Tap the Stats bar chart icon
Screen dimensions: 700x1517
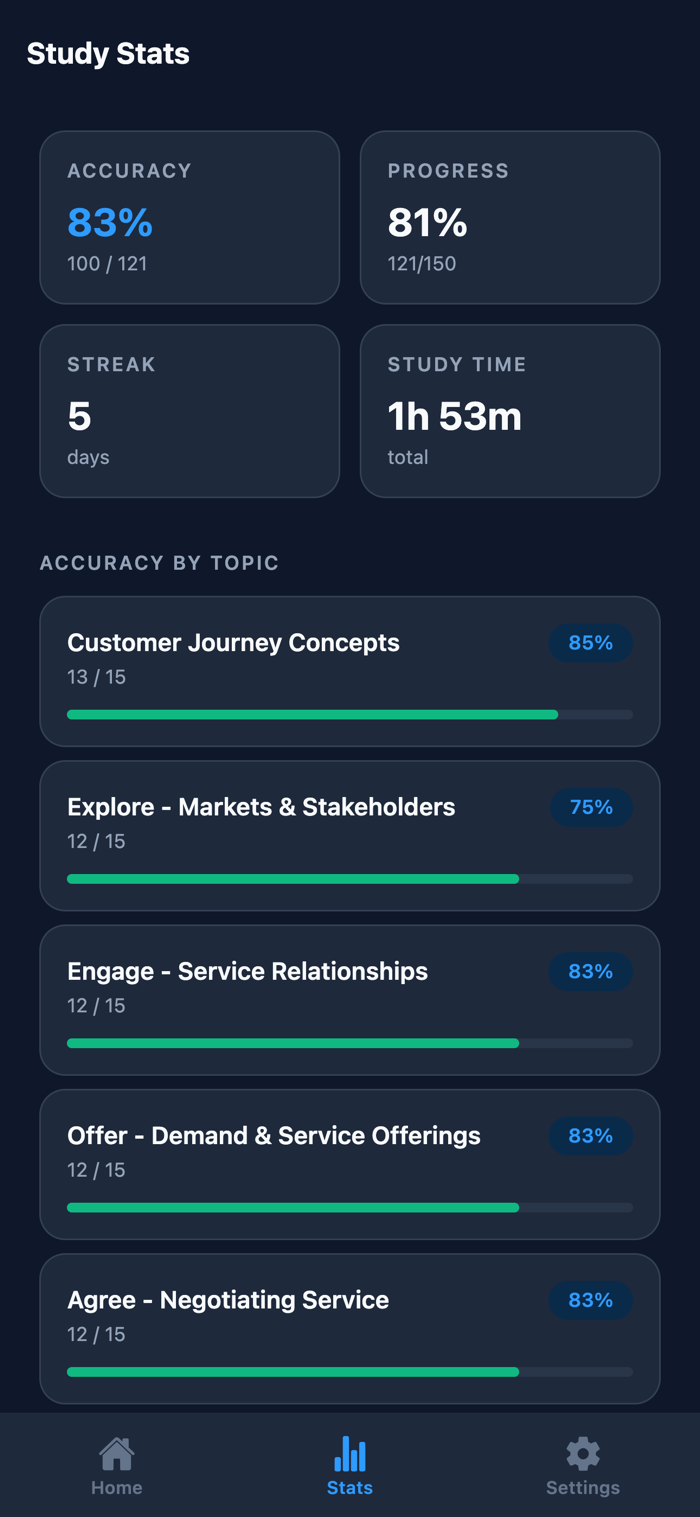click(349, 1453)
